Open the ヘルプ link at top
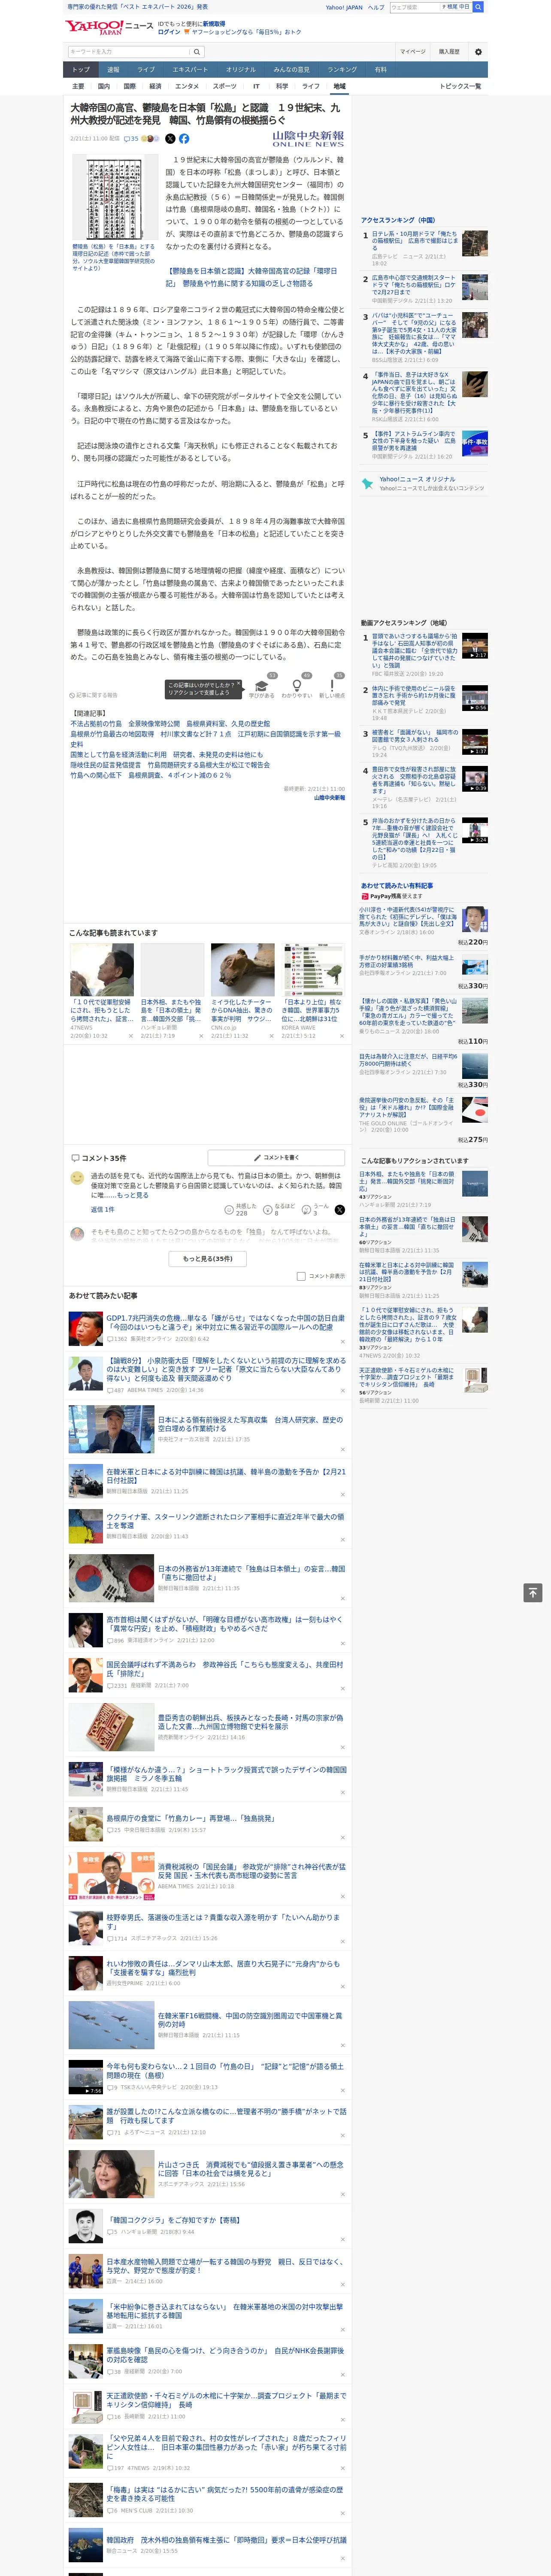Screen dimensions: 551x2576 (376, 7)
